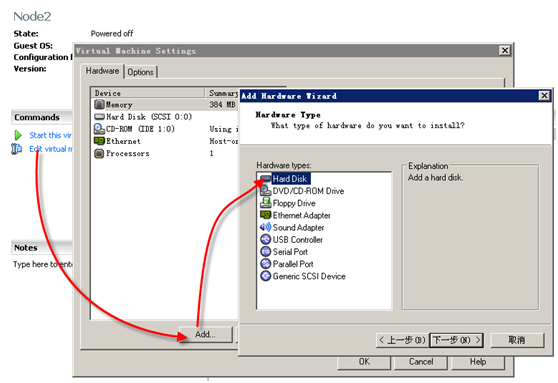The width and height of the screenshot is (558, 383).
Task: Select Parallel Port icon in list
Action: tap(265, 264)
